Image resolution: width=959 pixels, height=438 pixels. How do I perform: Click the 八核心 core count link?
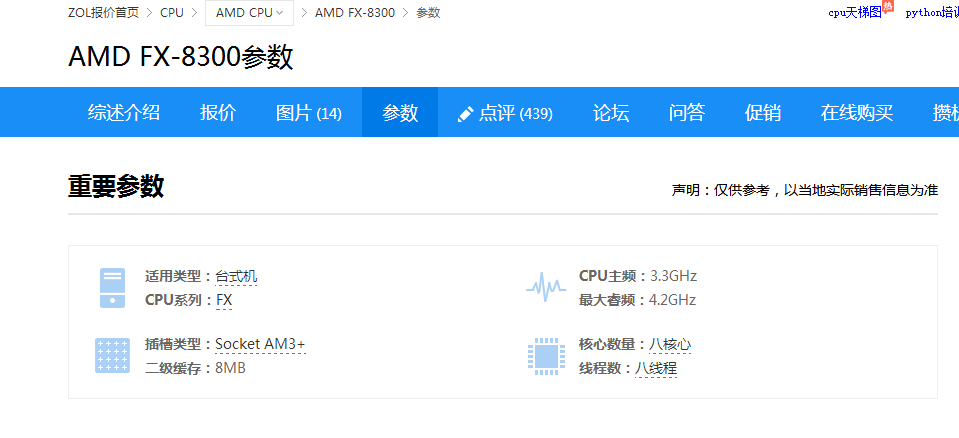[669, 344]
